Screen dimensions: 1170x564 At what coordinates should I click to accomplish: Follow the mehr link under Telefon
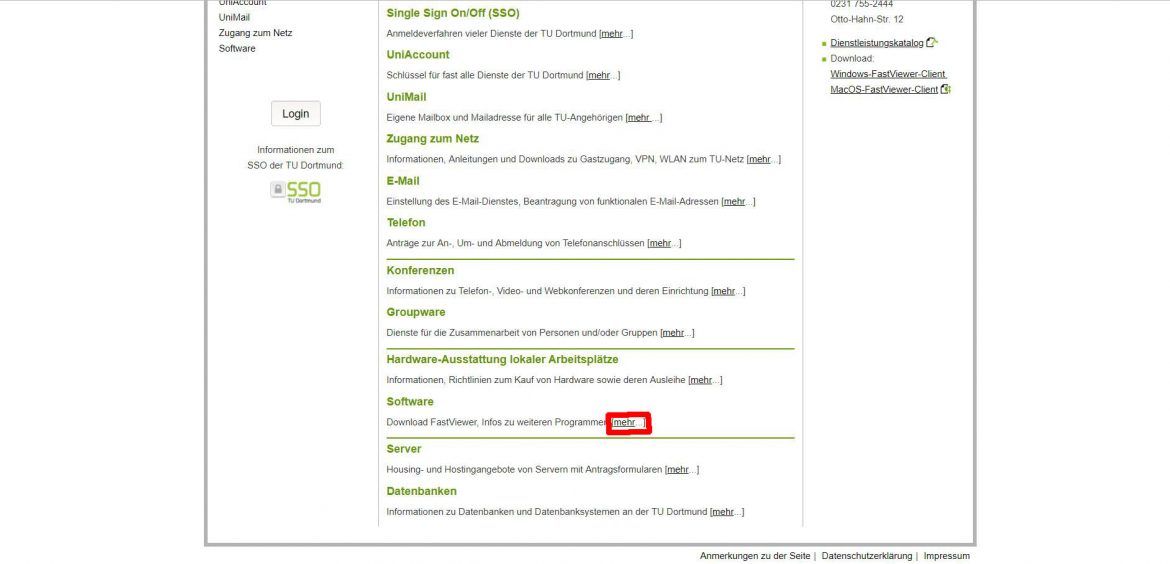(660, 243)
